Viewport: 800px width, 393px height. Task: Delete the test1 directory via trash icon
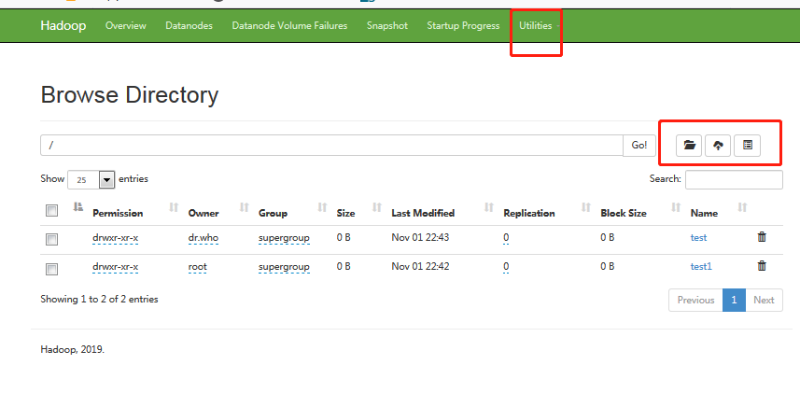point(762,266)
